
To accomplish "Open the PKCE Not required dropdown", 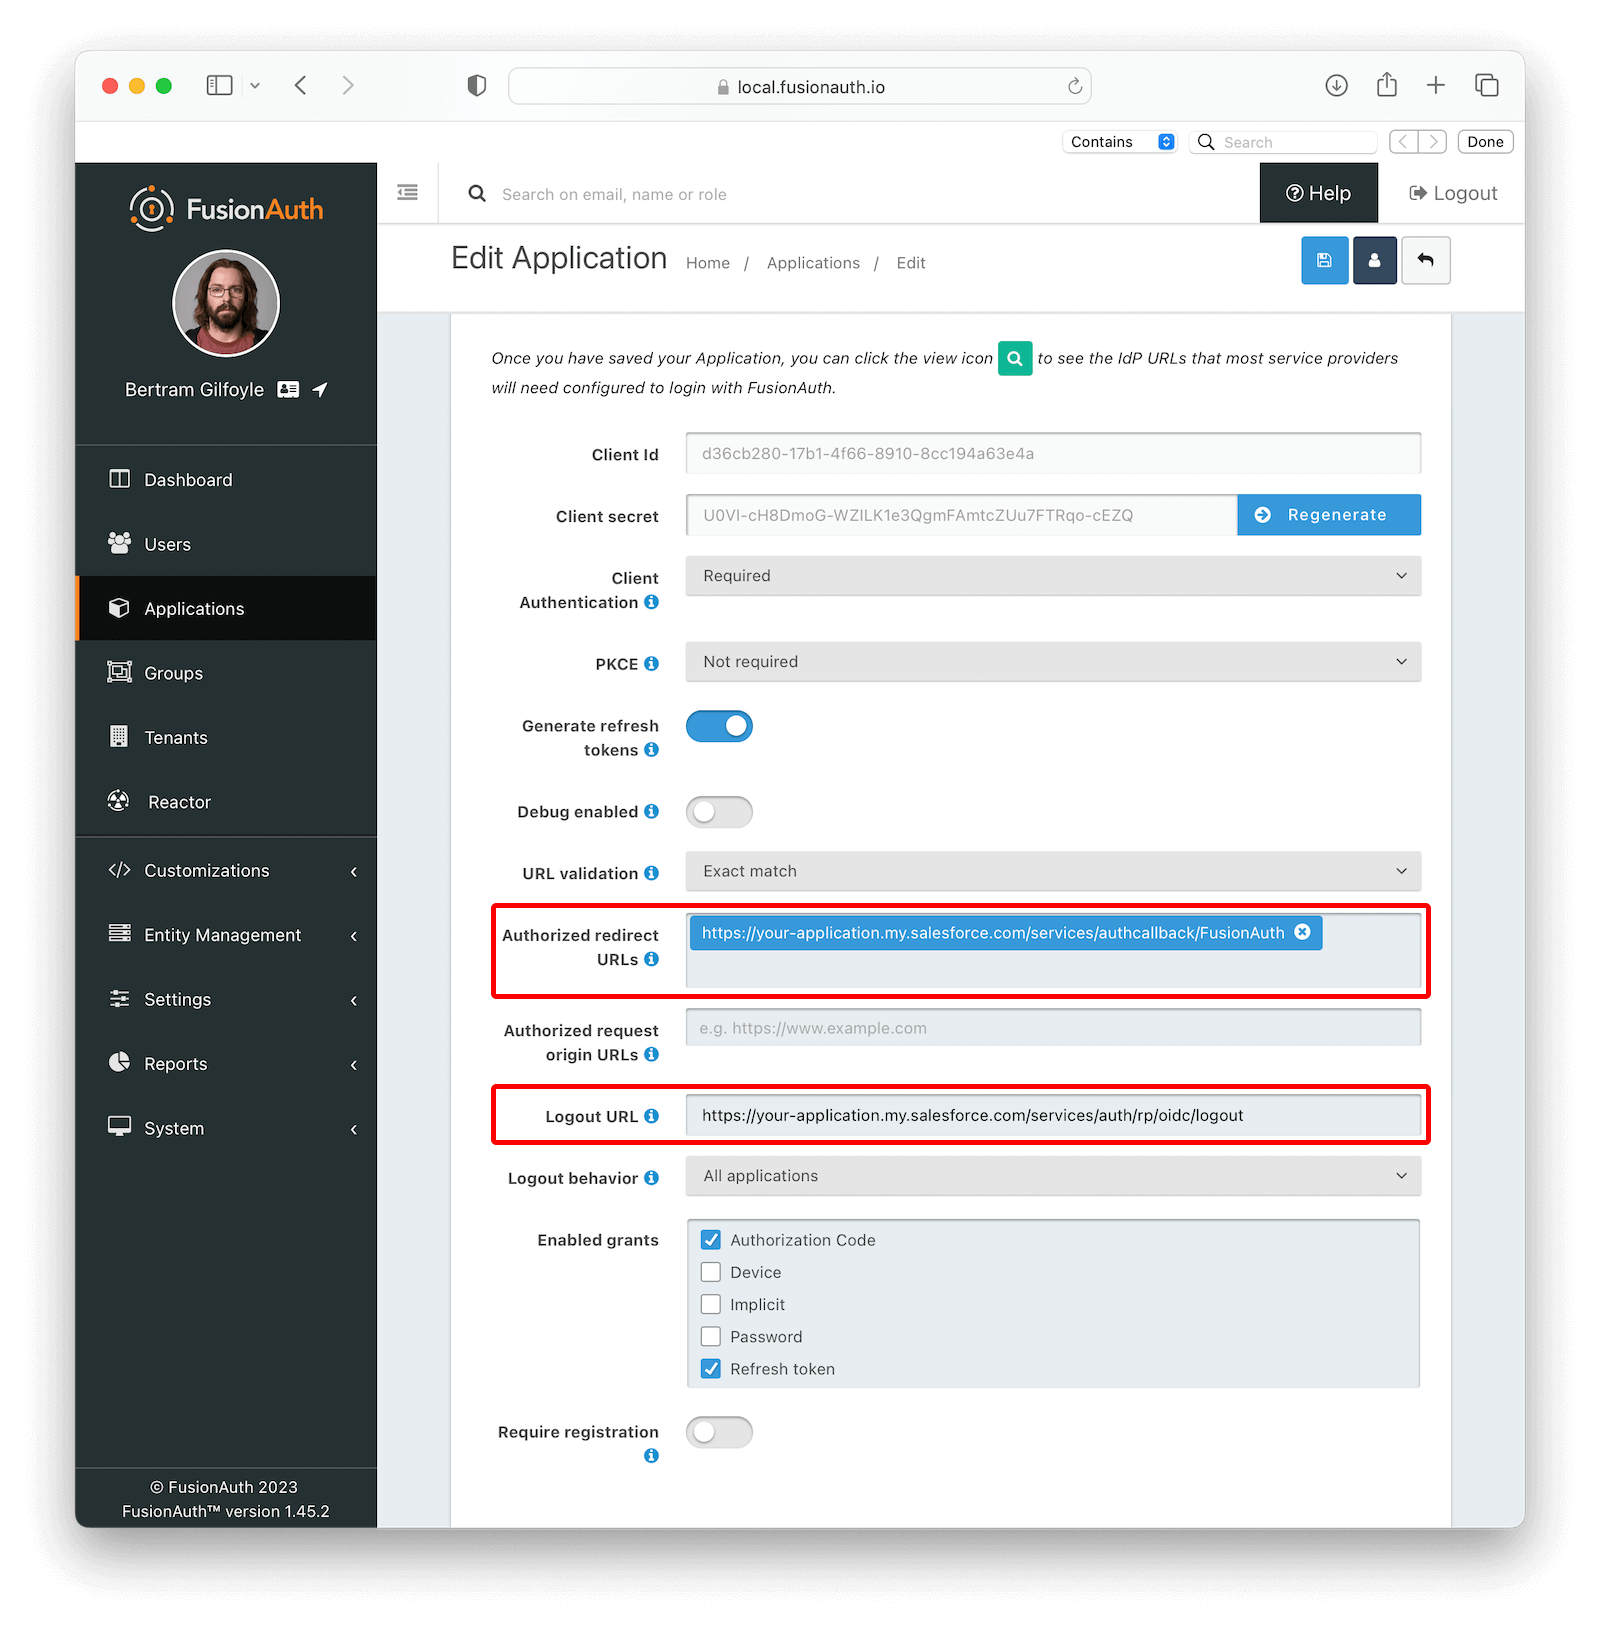I will click(x=1053, y=662).
